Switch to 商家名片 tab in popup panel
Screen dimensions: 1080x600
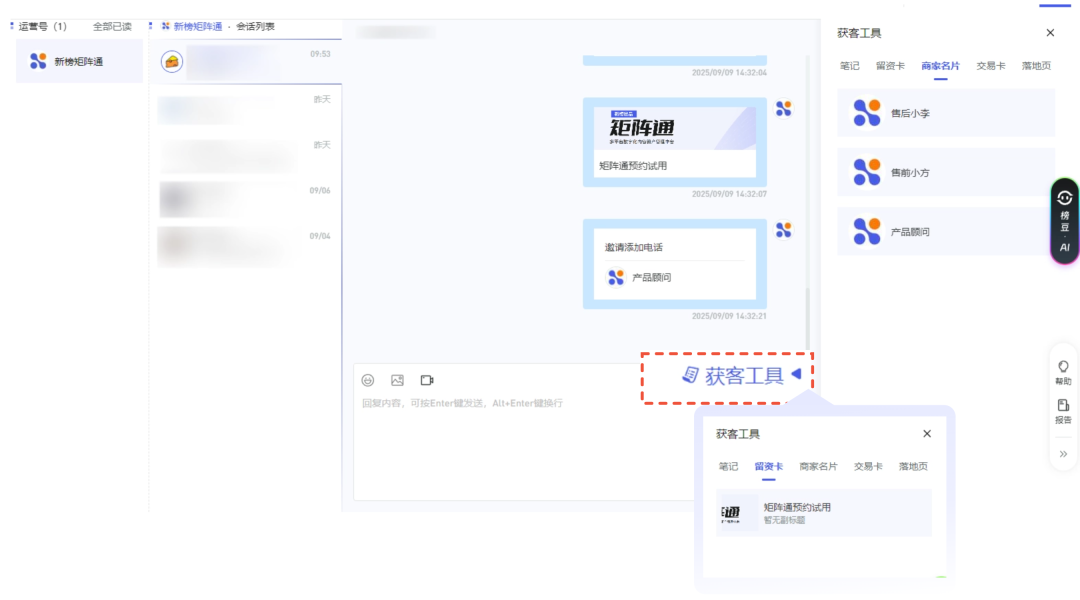818,466
